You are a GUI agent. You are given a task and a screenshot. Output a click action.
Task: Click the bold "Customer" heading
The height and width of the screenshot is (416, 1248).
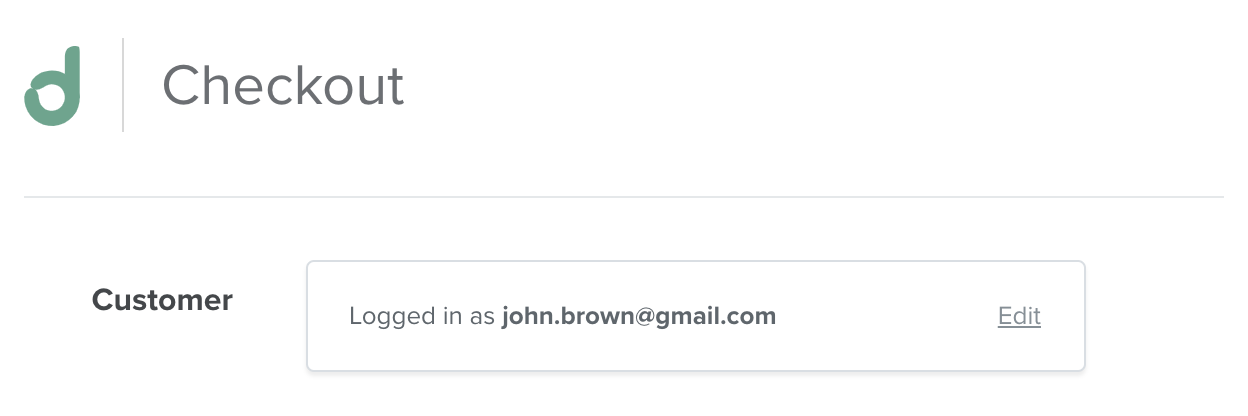(x=162, y=299)
